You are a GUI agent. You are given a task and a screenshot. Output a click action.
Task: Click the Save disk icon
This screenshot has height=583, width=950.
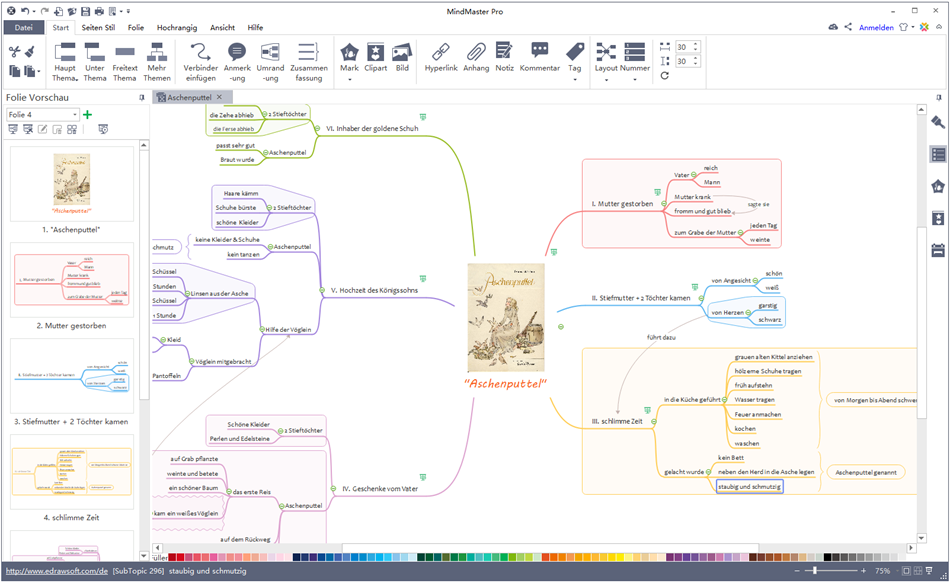pos(85,11)
